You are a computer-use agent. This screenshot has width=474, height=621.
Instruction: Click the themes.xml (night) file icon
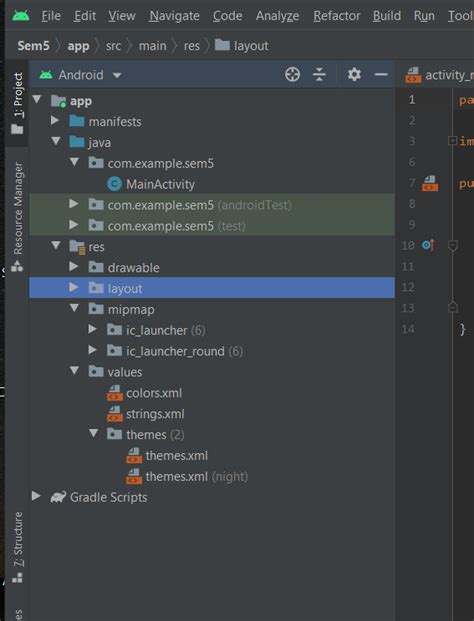point(134,476)
